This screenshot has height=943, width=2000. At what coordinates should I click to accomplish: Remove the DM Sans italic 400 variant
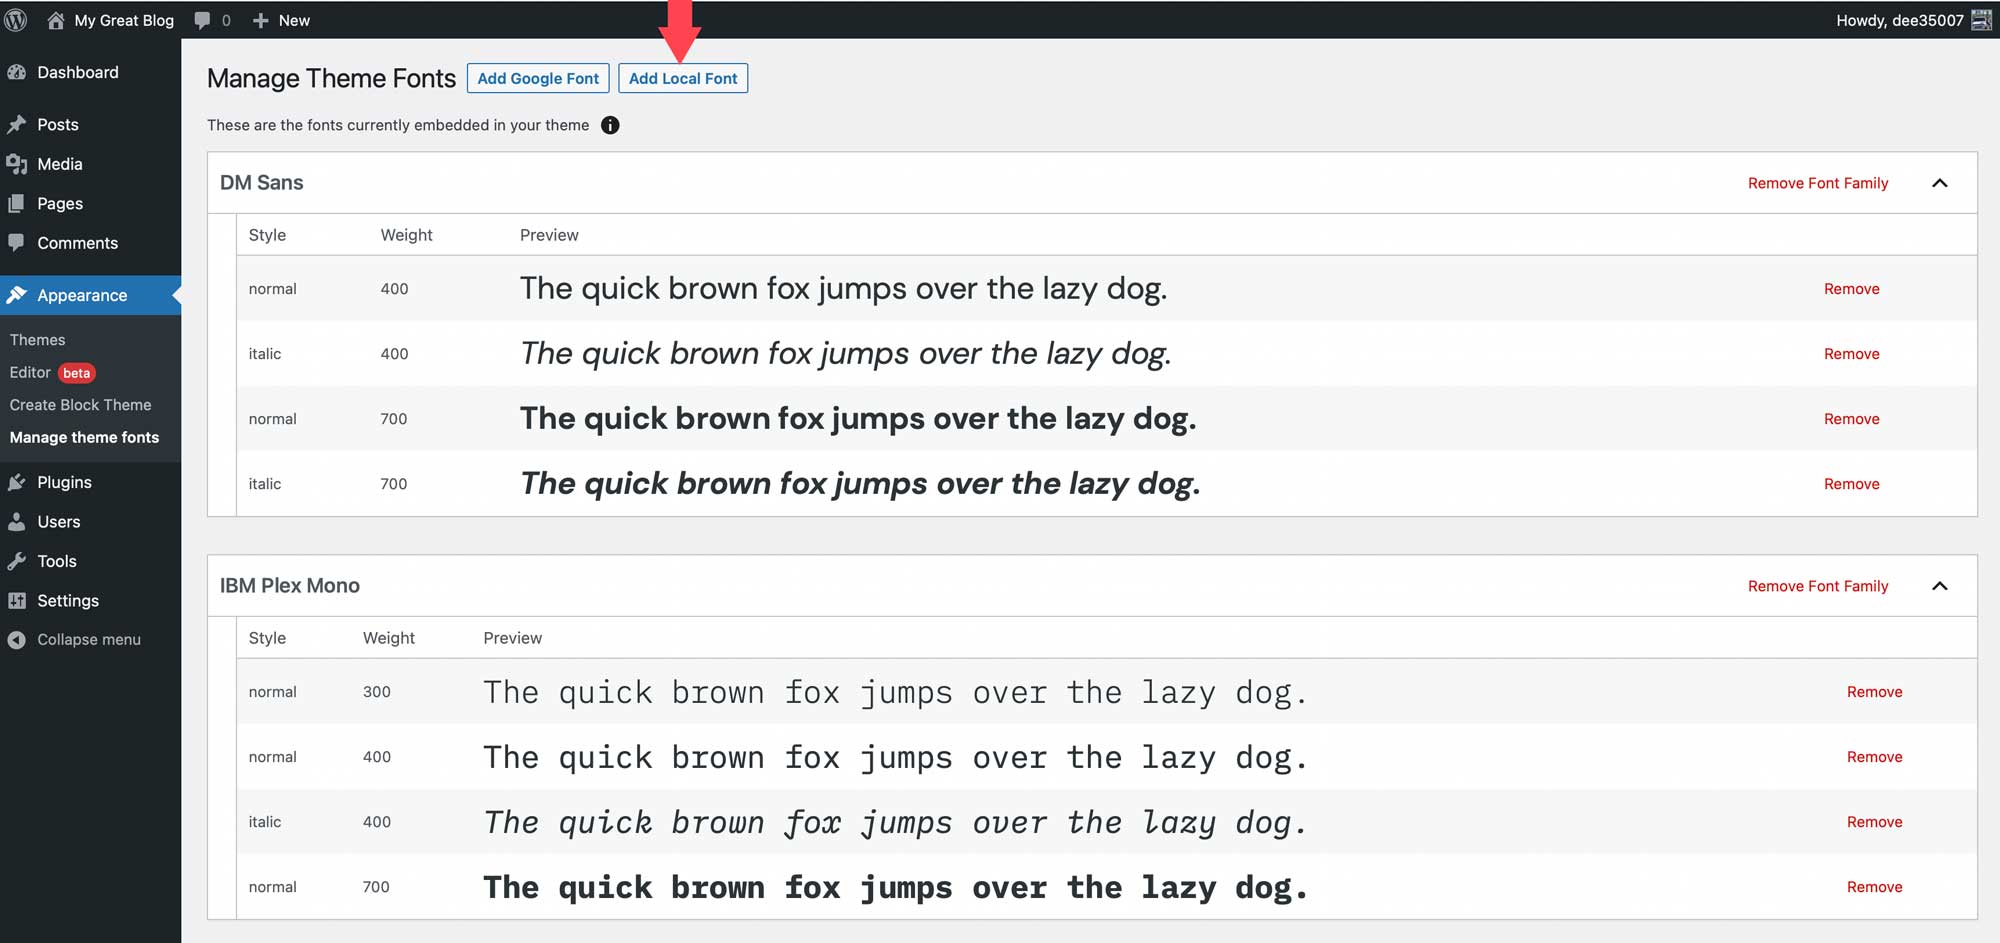click(1851, 353)
